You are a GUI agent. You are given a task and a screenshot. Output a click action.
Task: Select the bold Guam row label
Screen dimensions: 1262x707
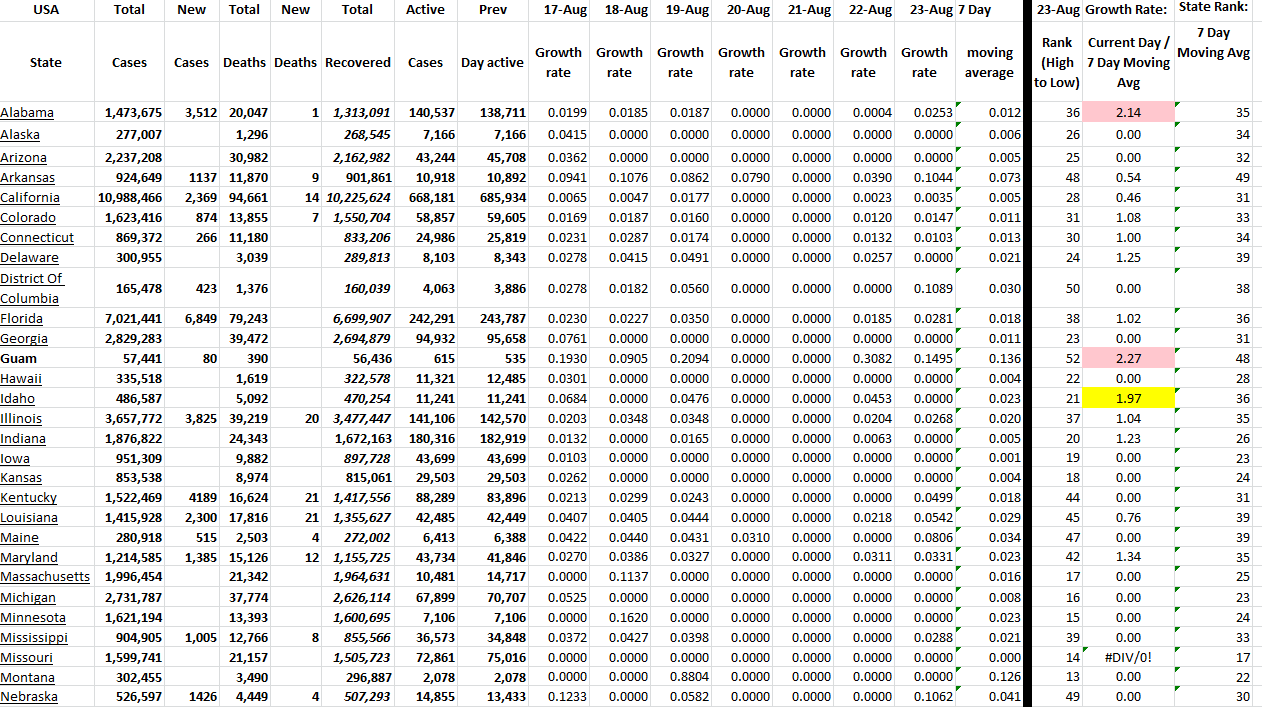19,359
